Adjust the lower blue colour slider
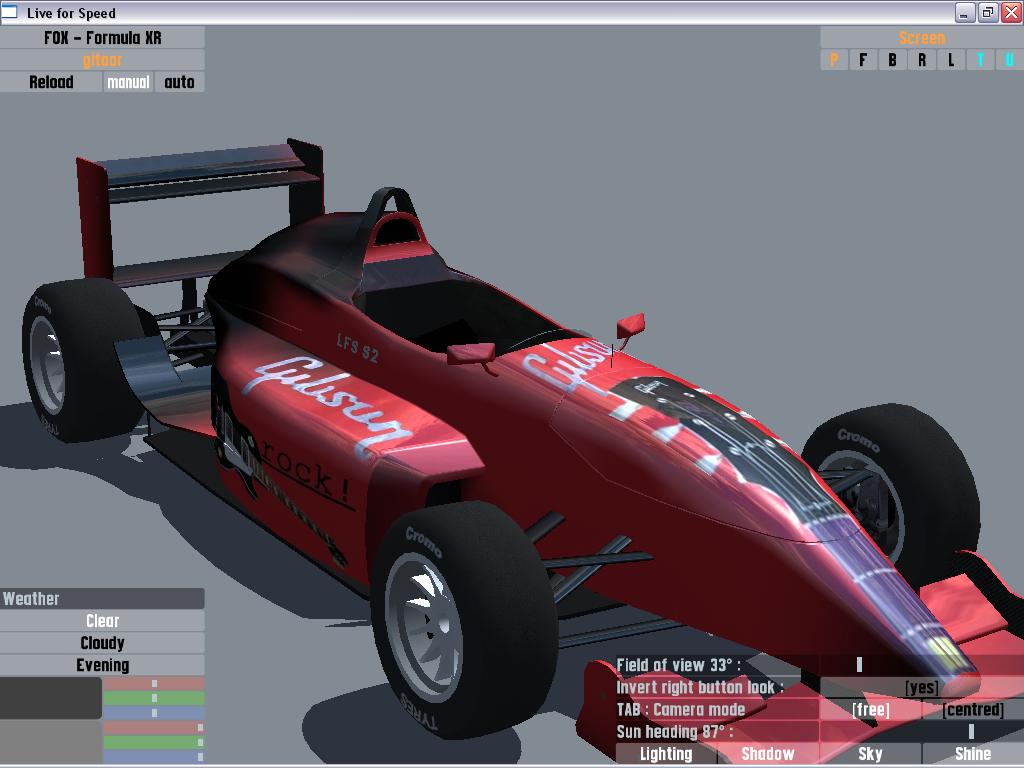The image size is (1024, 768). tap(153, 756)
